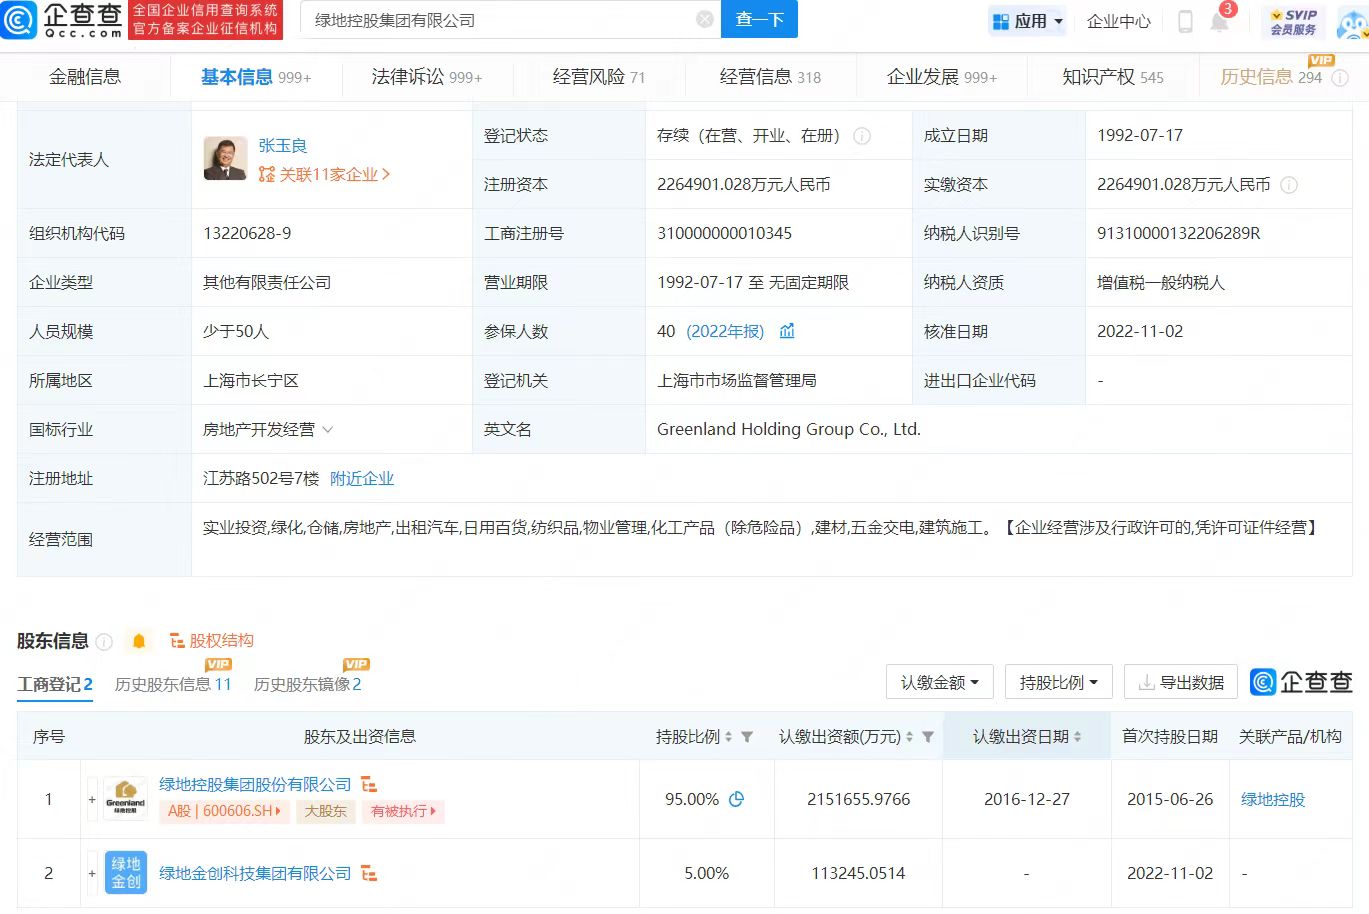Clear the search box with the X icon
The height and width of the screenshot is (914, 1369).
[x=705, y=20]
